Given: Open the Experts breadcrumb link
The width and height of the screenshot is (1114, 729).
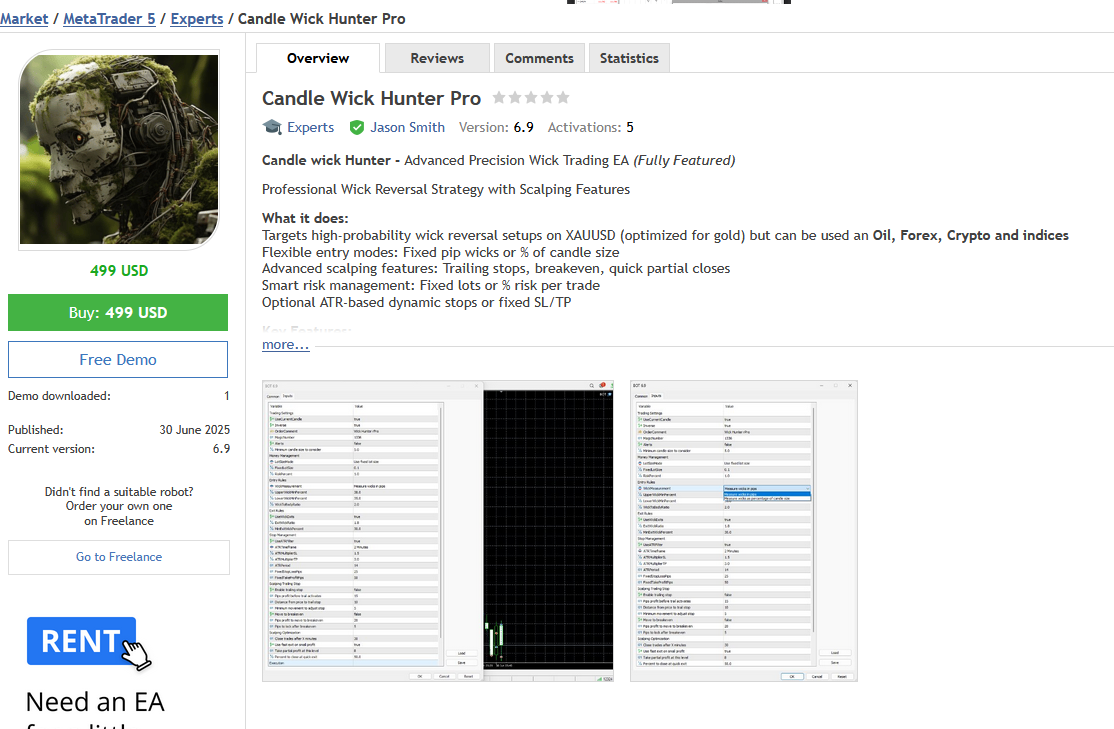Looking at the screenshot, I should 197,19.
